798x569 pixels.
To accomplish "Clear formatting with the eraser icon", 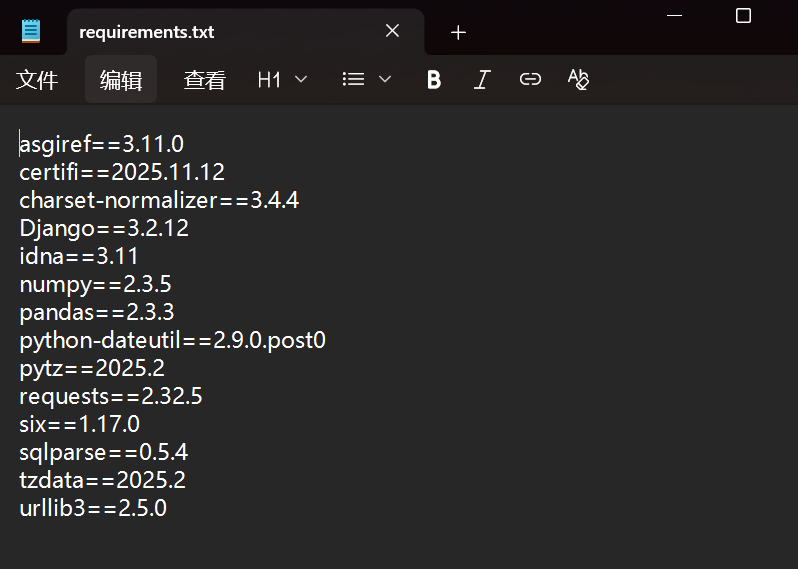I will (578, 79).
